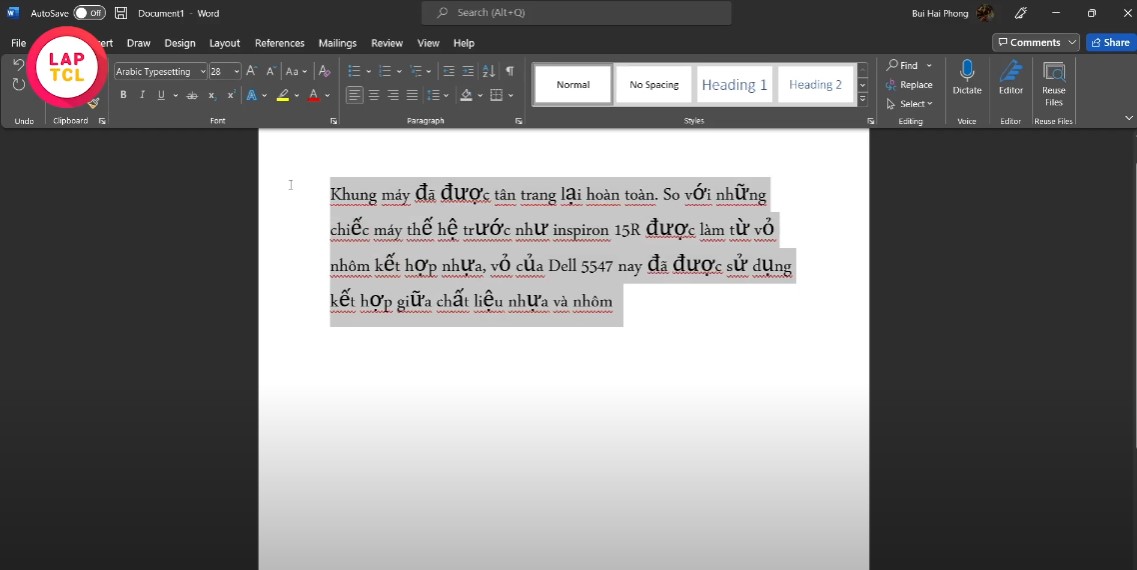Click the Save icon in title bar
Screen dimensions: 1137x570
(121, 13)
